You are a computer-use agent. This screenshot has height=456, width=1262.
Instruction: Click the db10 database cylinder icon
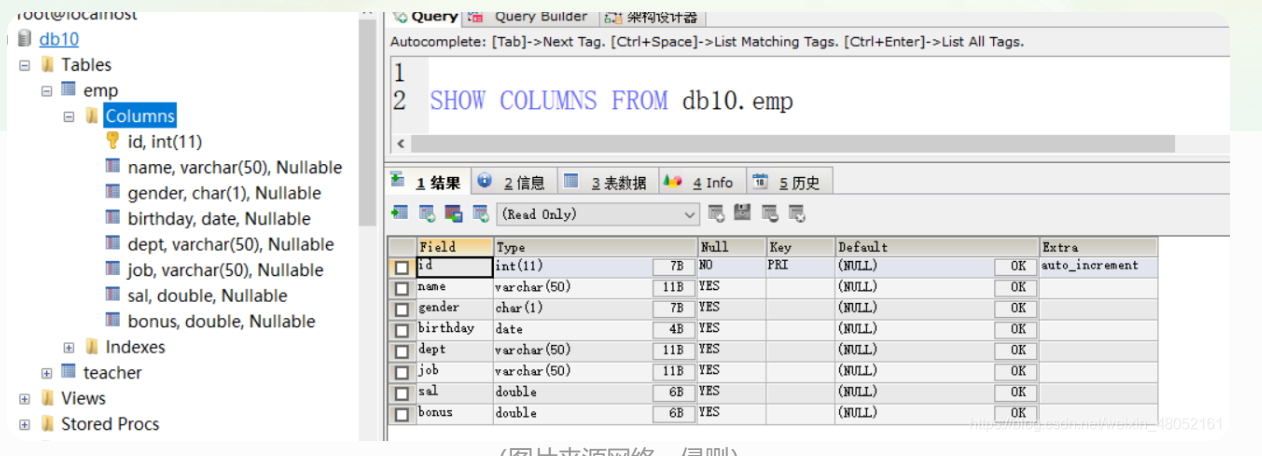point(25,39)
